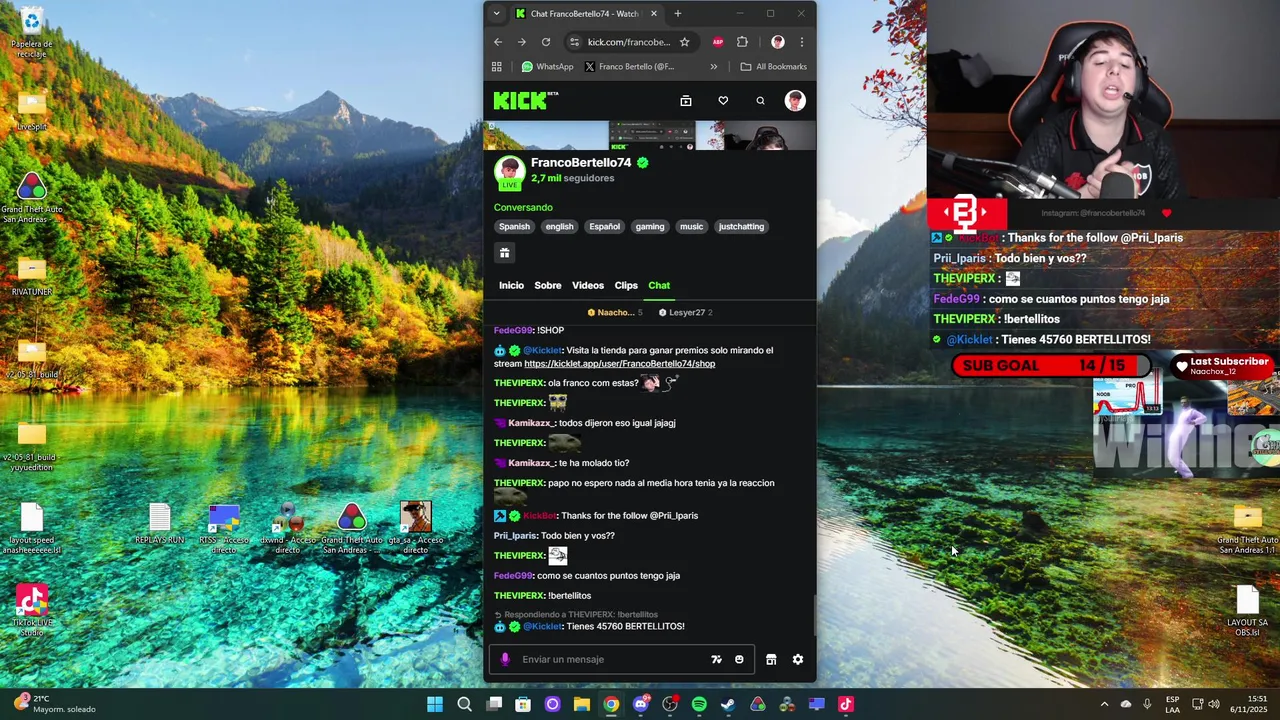Image resolution: width=1280 pixels, height=720 pixels.
Task: Open Chrome extensions puzzle icon
Action: tap(742, 42)
